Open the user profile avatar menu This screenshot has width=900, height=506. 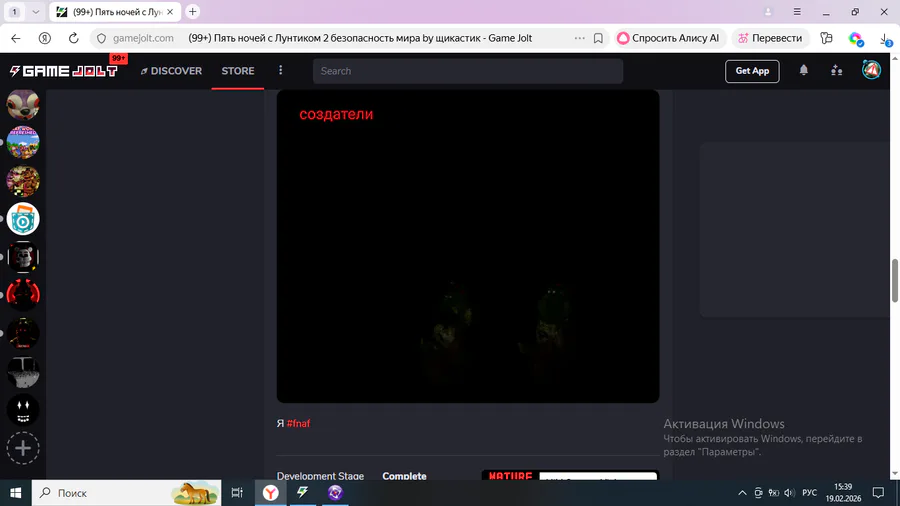(871, 70)
